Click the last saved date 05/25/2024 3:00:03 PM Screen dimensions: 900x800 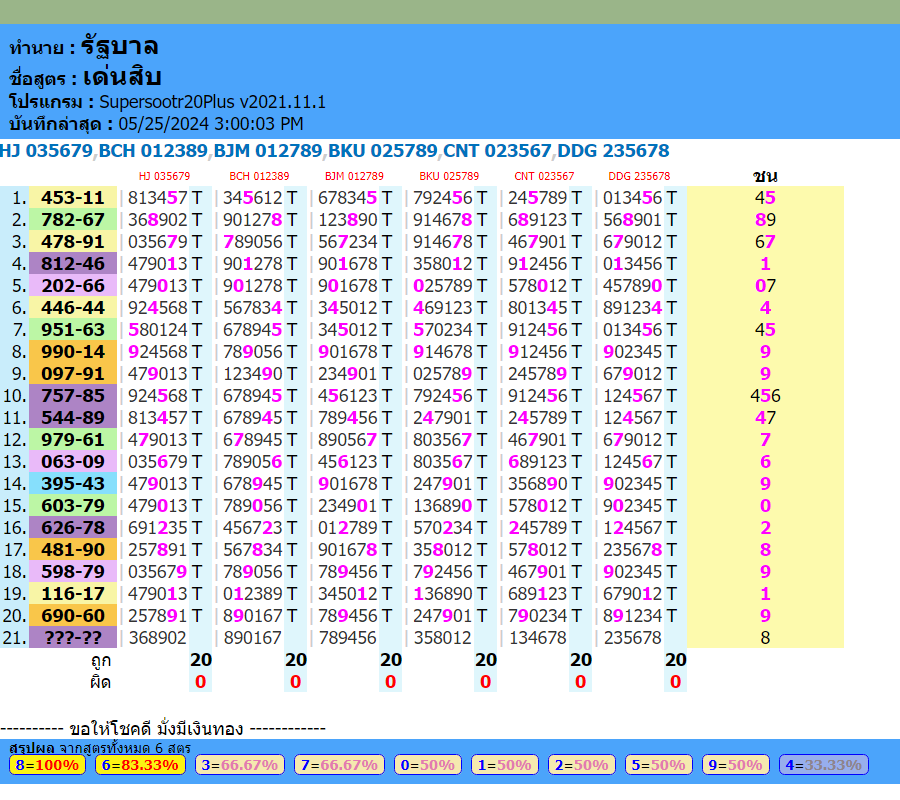[x=211, y=124]
